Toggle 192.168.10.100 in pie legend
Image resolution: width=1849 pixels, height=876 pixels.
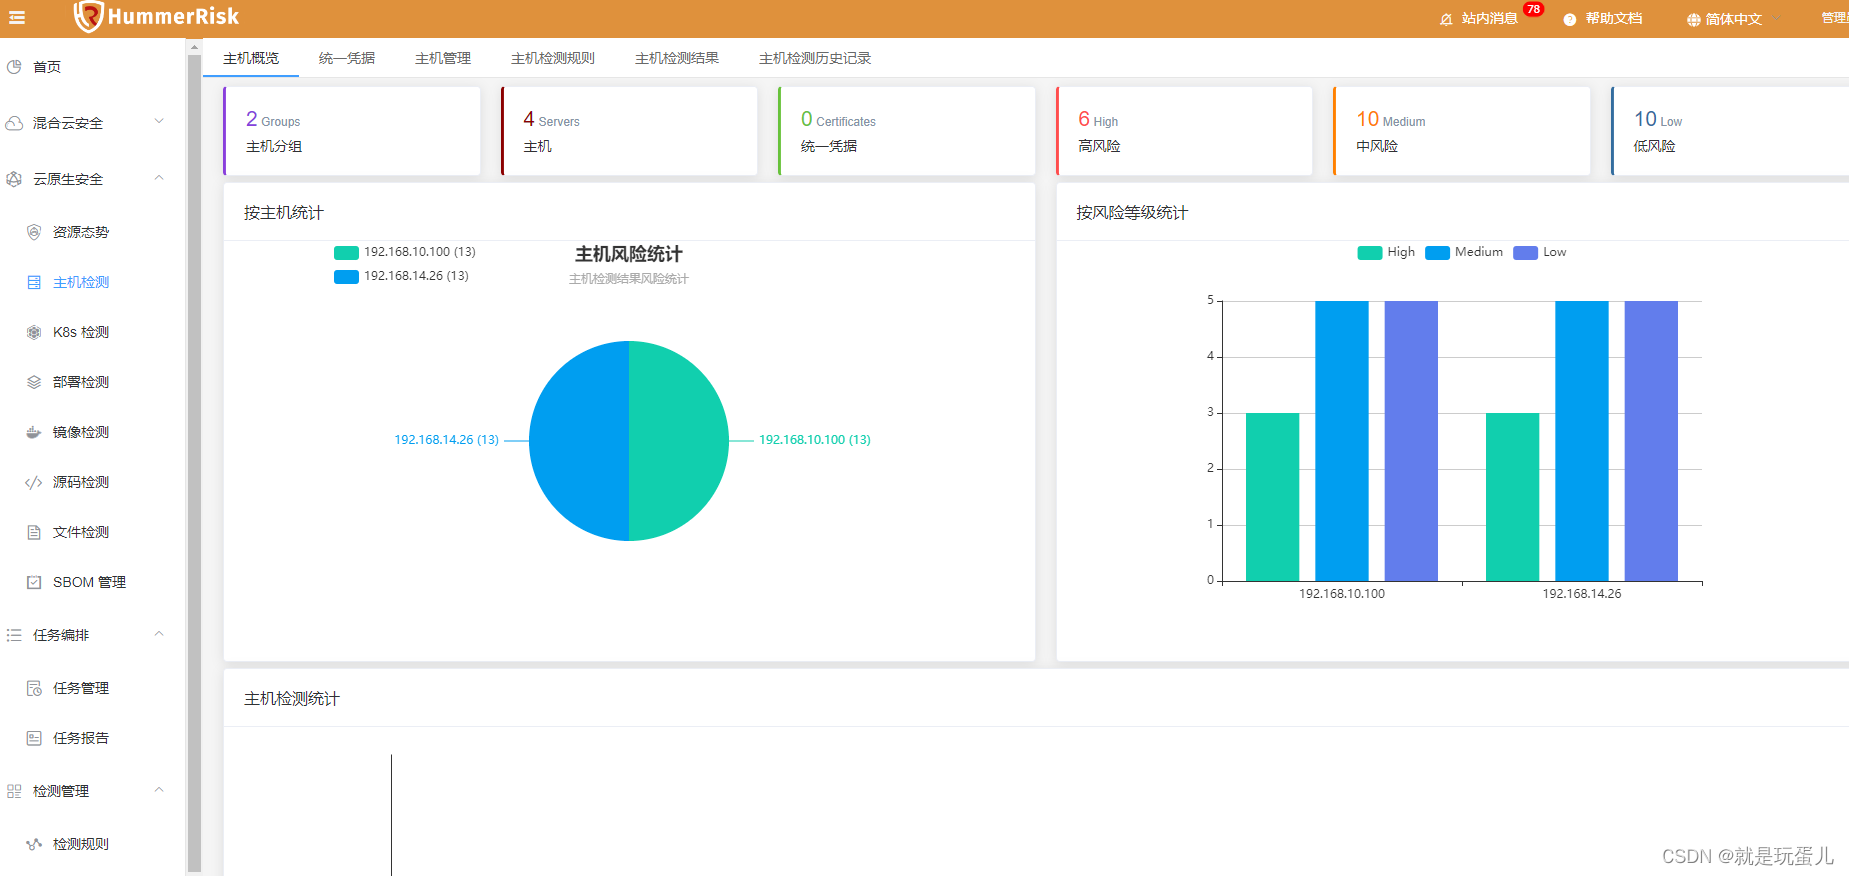tap(405, 252)
